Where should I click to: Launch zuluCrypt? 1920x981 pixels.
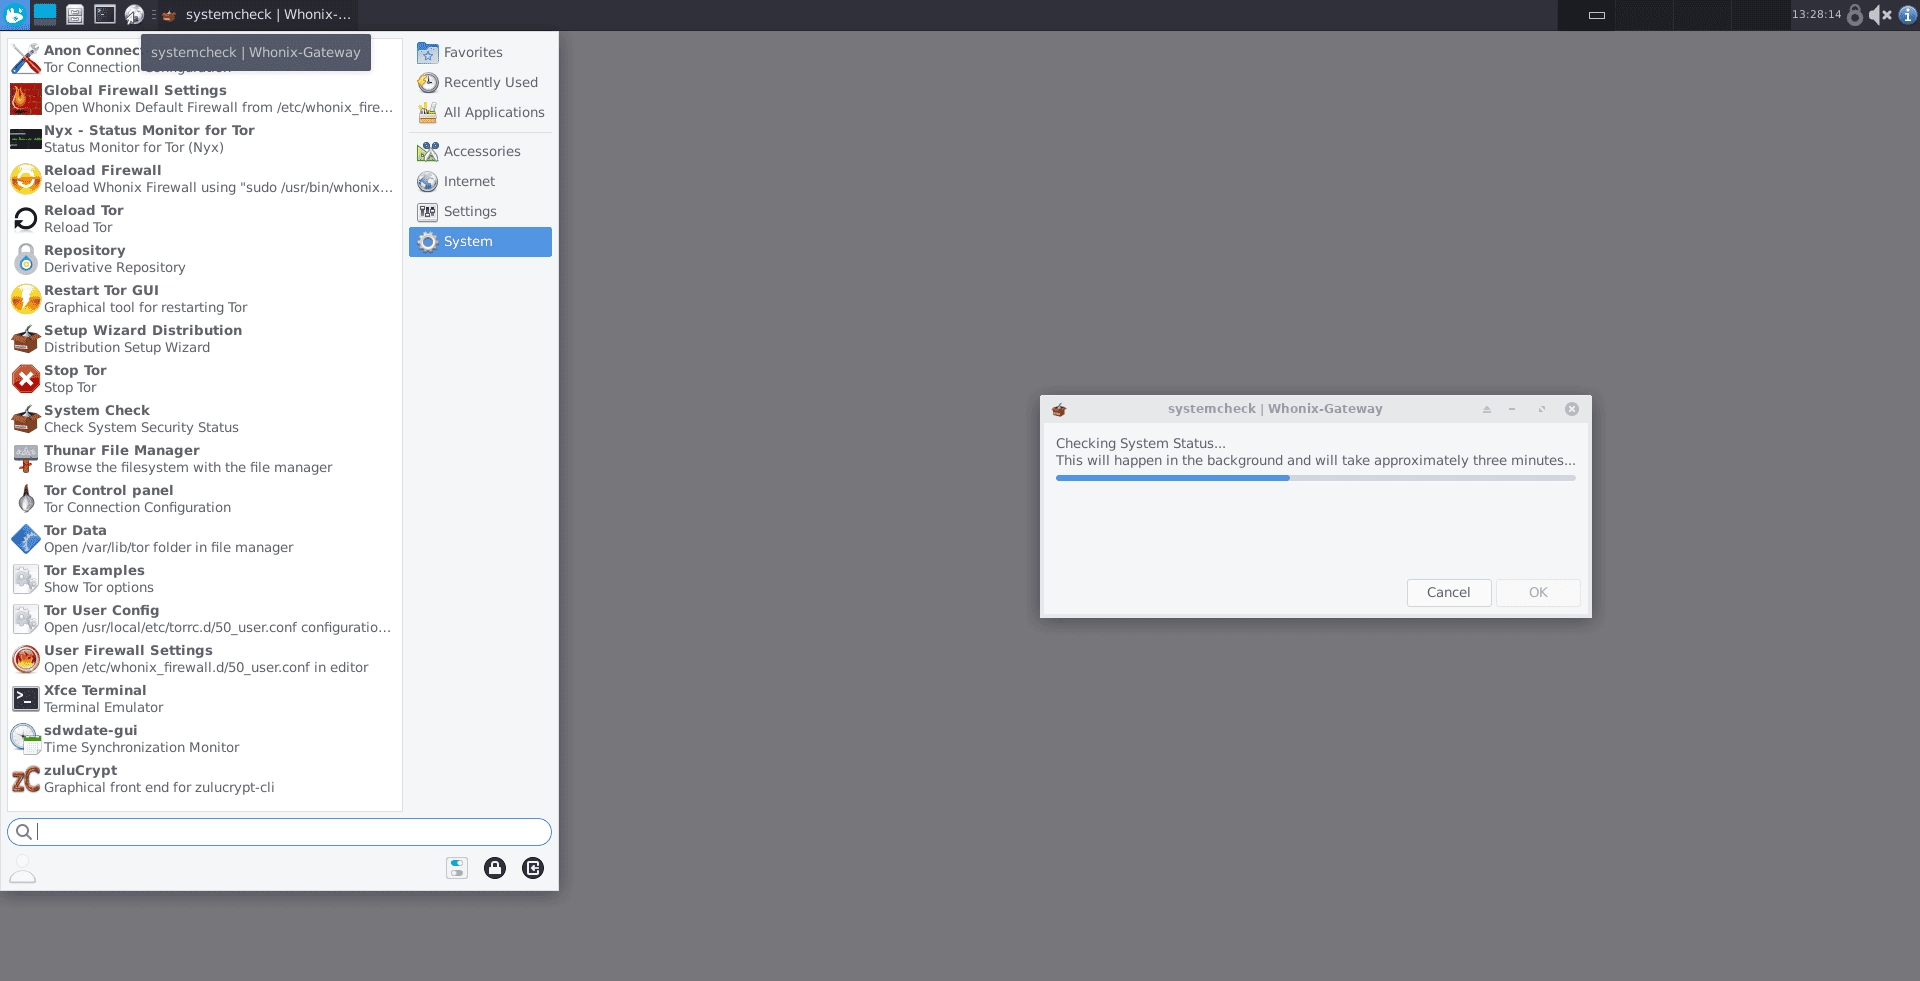pyautogui.click(x=204, y=779)
